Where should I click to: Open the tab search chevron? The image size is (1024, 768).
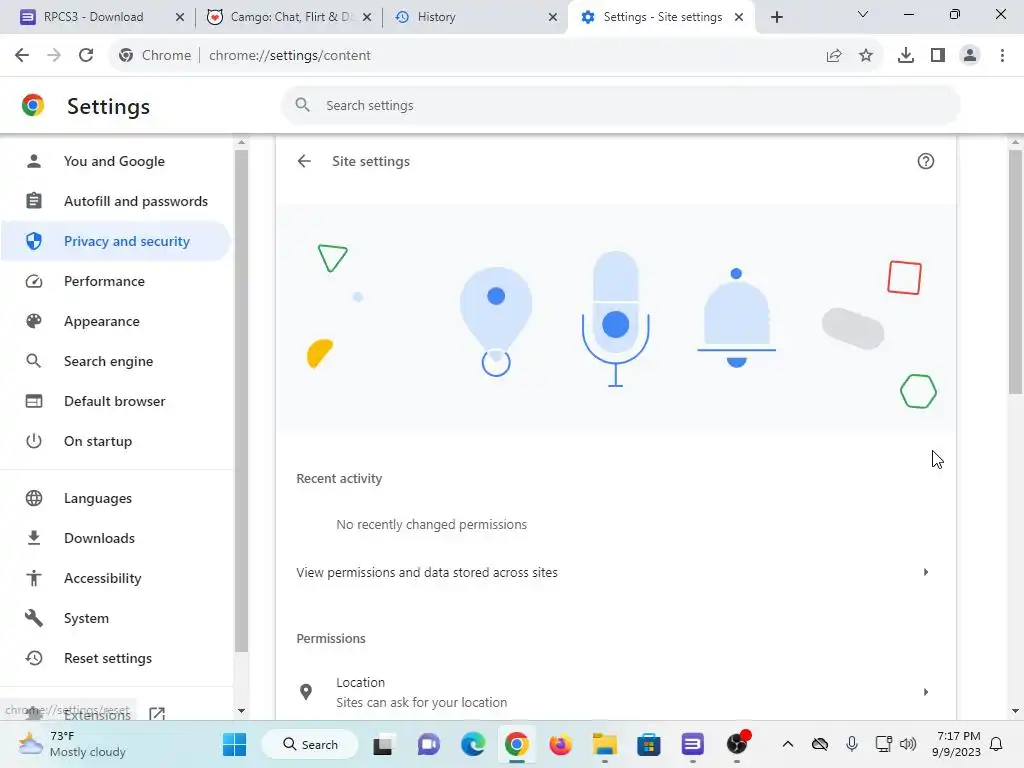[x=862, y=14]
